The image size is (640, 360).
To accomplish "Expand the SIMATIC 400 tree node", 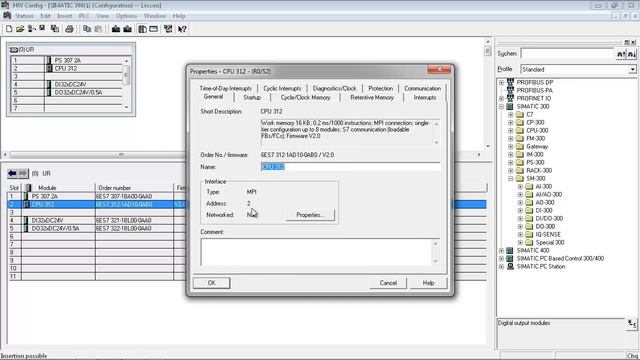I will pyautogui.click(x=501, y=251).
